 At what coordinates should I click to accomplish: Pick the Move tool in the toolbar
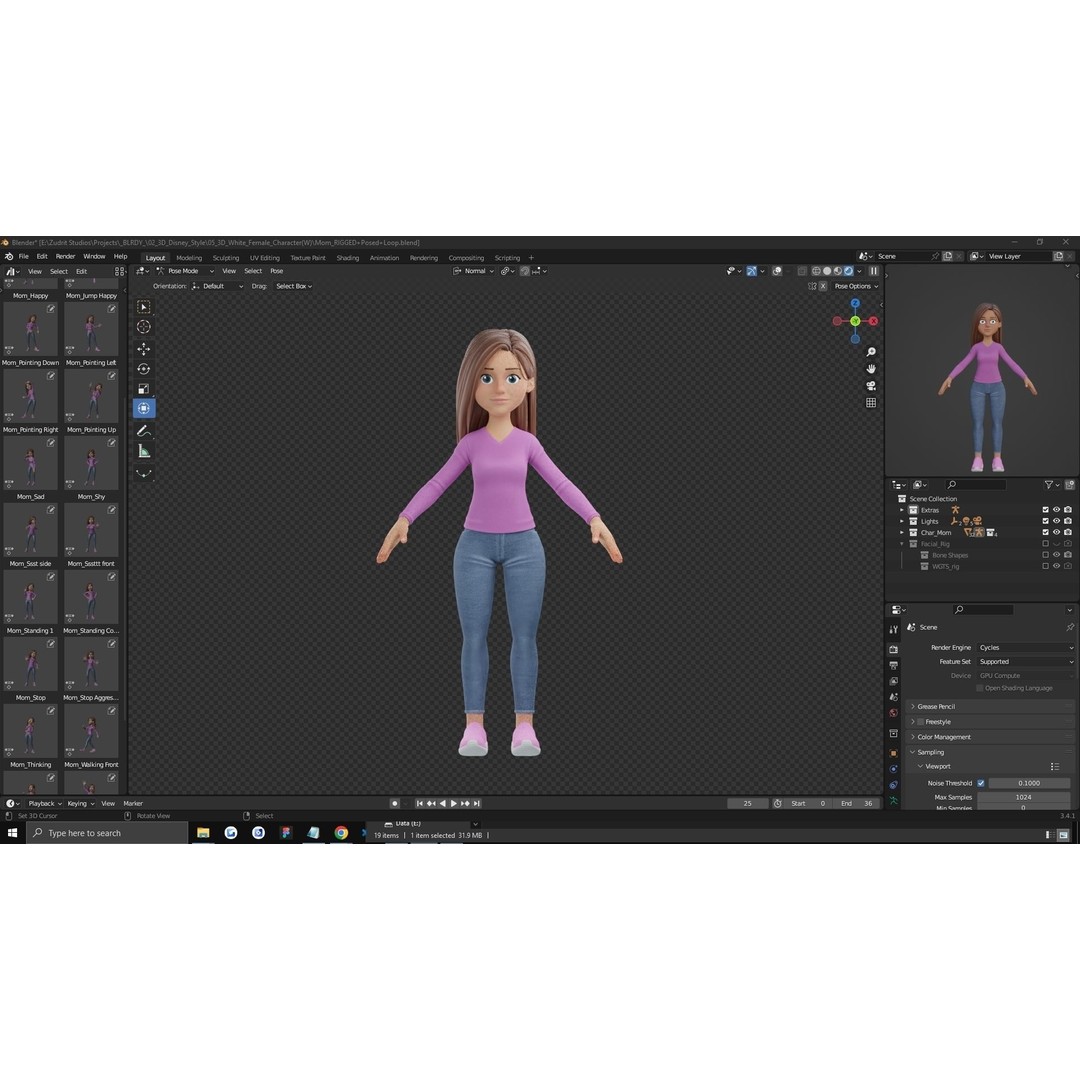coord(143,349)
